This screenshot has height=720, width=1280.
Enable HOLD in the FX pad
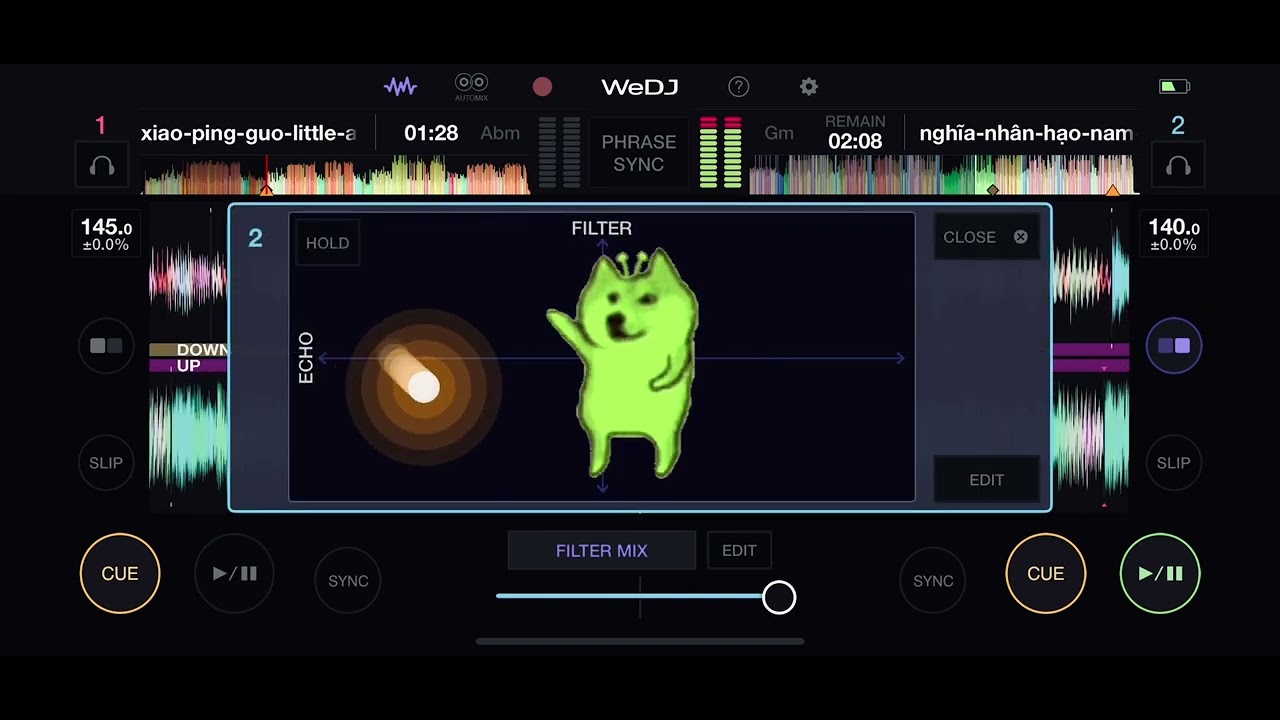327,243
